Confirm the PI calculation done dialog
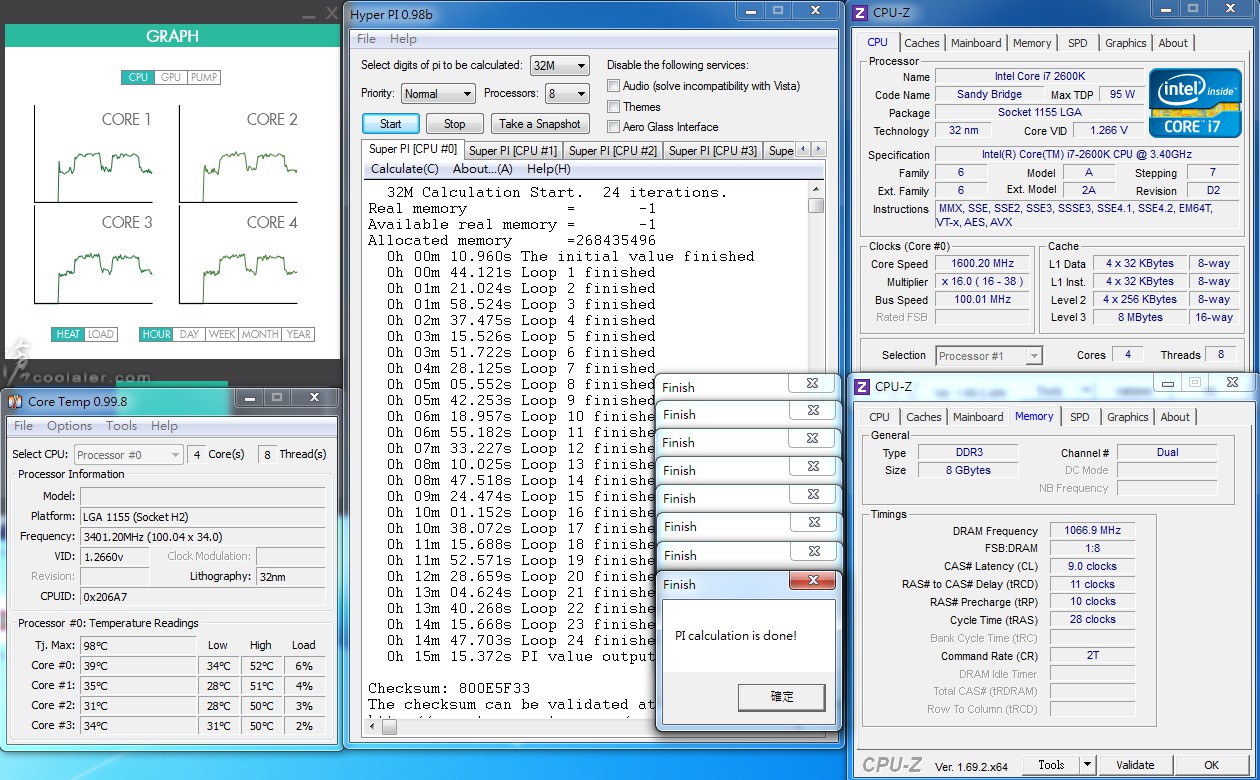1260x780 pixels. click(782, 697)
